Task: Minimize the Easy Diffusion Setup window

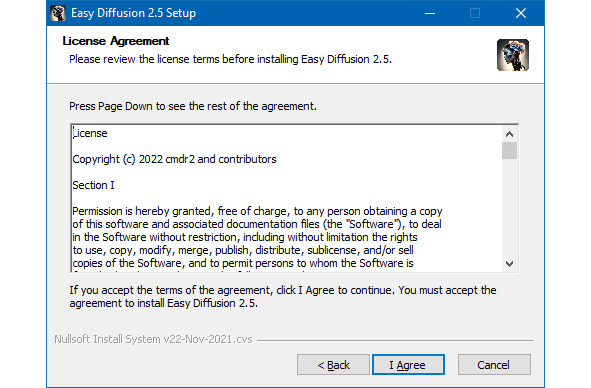Action: pos(430,13)
